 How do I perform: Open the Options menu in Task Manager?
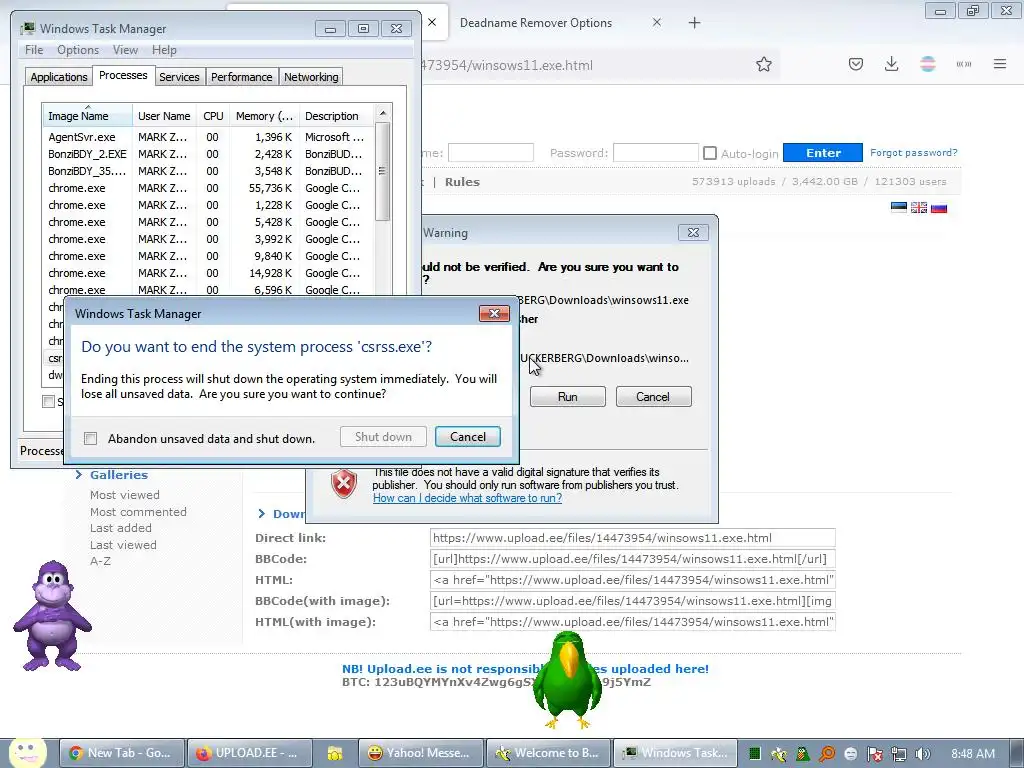[78, 50]
